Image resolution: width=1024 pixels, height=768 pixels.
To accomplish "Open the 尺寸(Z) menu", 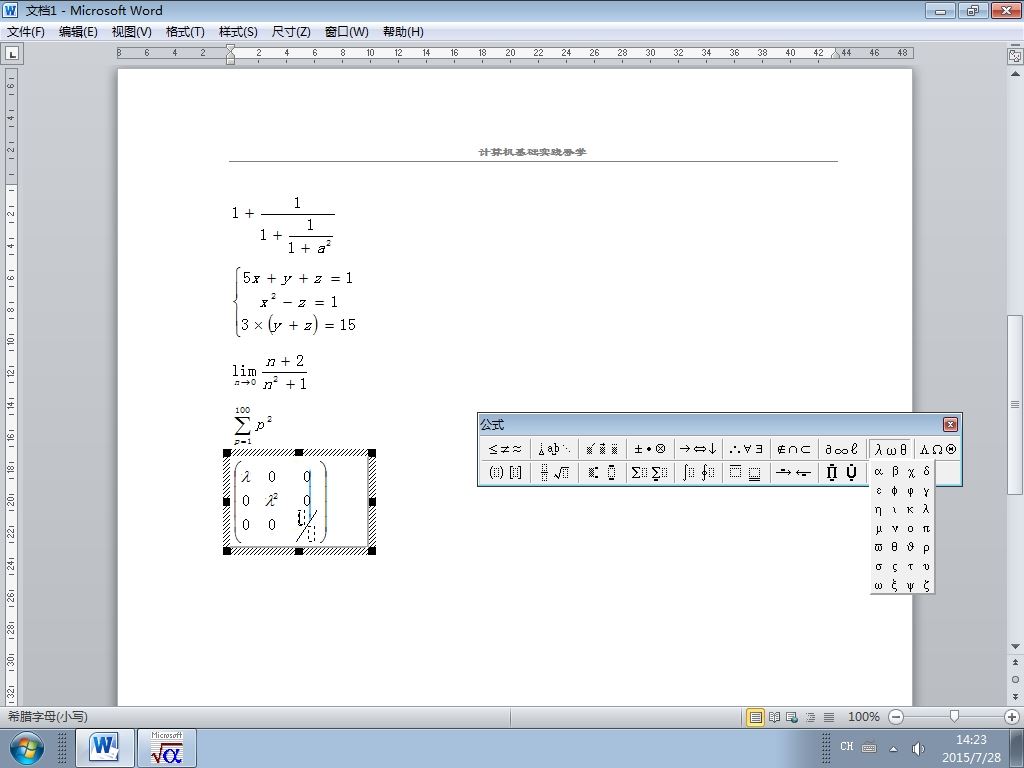I will click(x=291, y=32).
